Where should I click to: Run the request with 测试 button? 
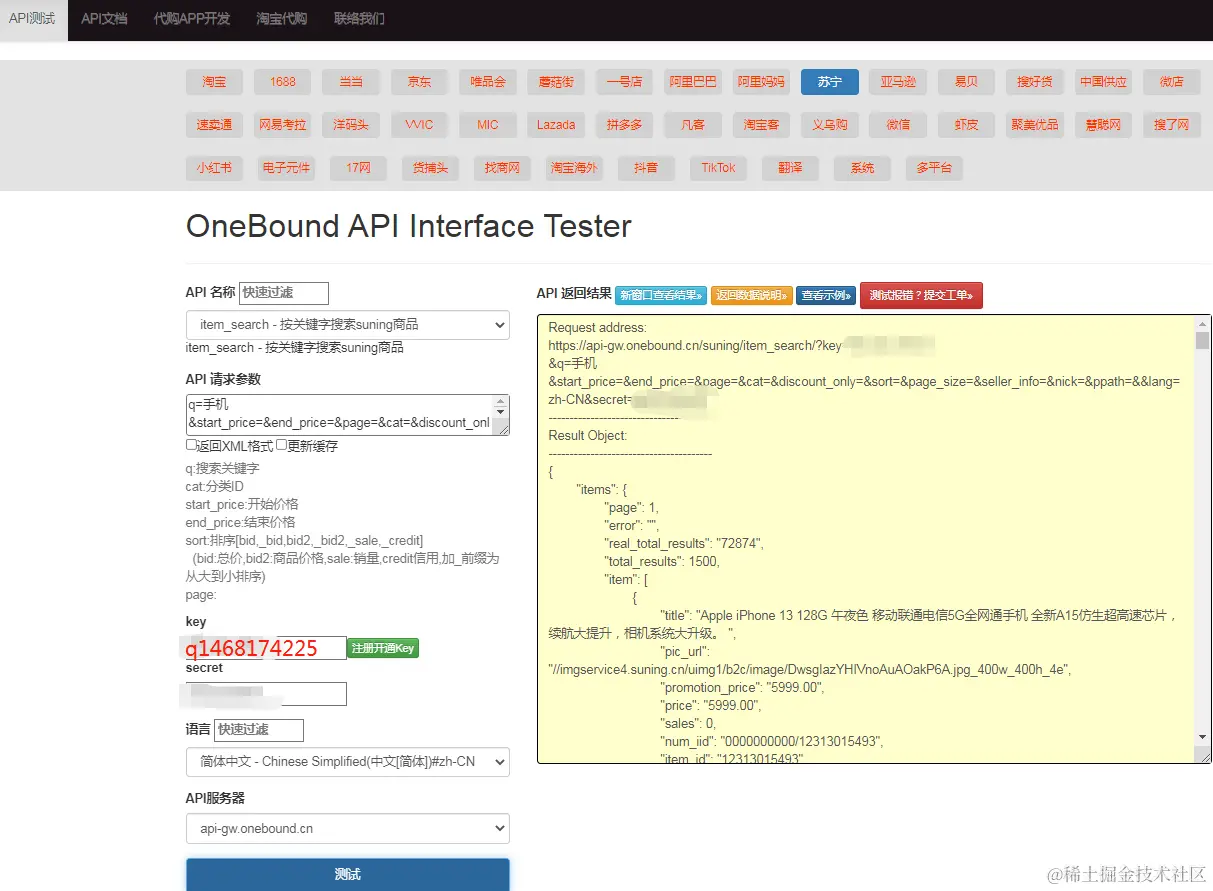tap(348, 875)
